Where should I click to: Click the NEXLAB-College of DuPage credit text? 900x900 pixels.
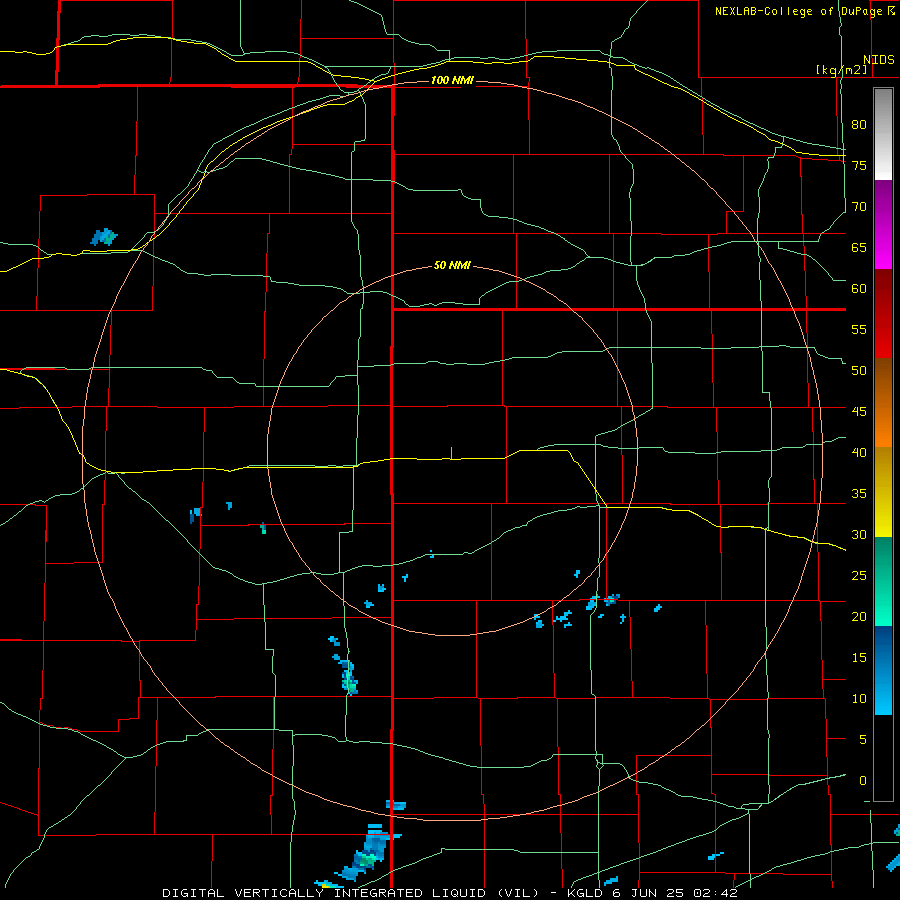pos(798,11)
